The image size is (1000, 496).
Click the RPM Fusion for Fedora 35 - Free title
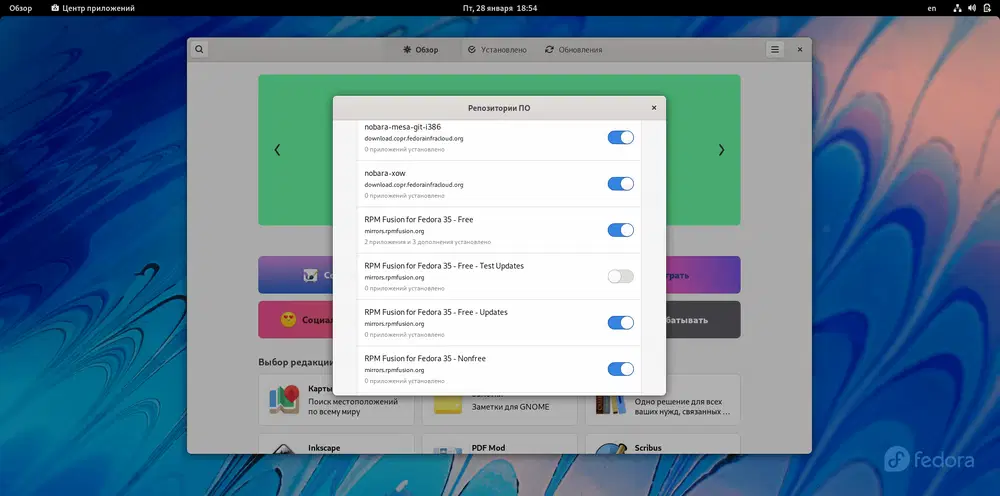418,219
